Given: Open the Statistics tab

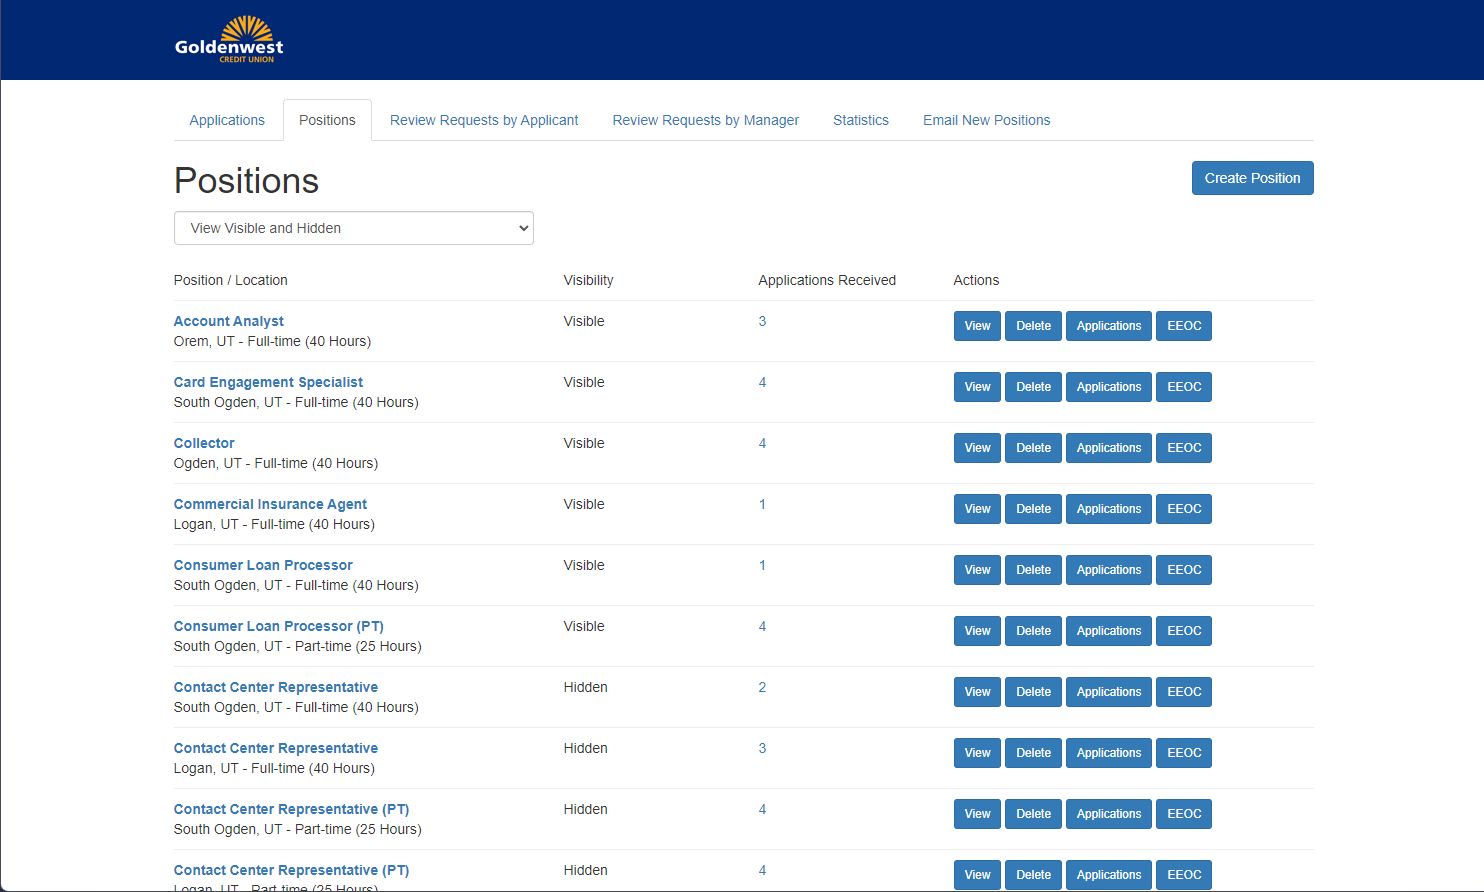Looking at the screenshot, I should tap(860, 120).
